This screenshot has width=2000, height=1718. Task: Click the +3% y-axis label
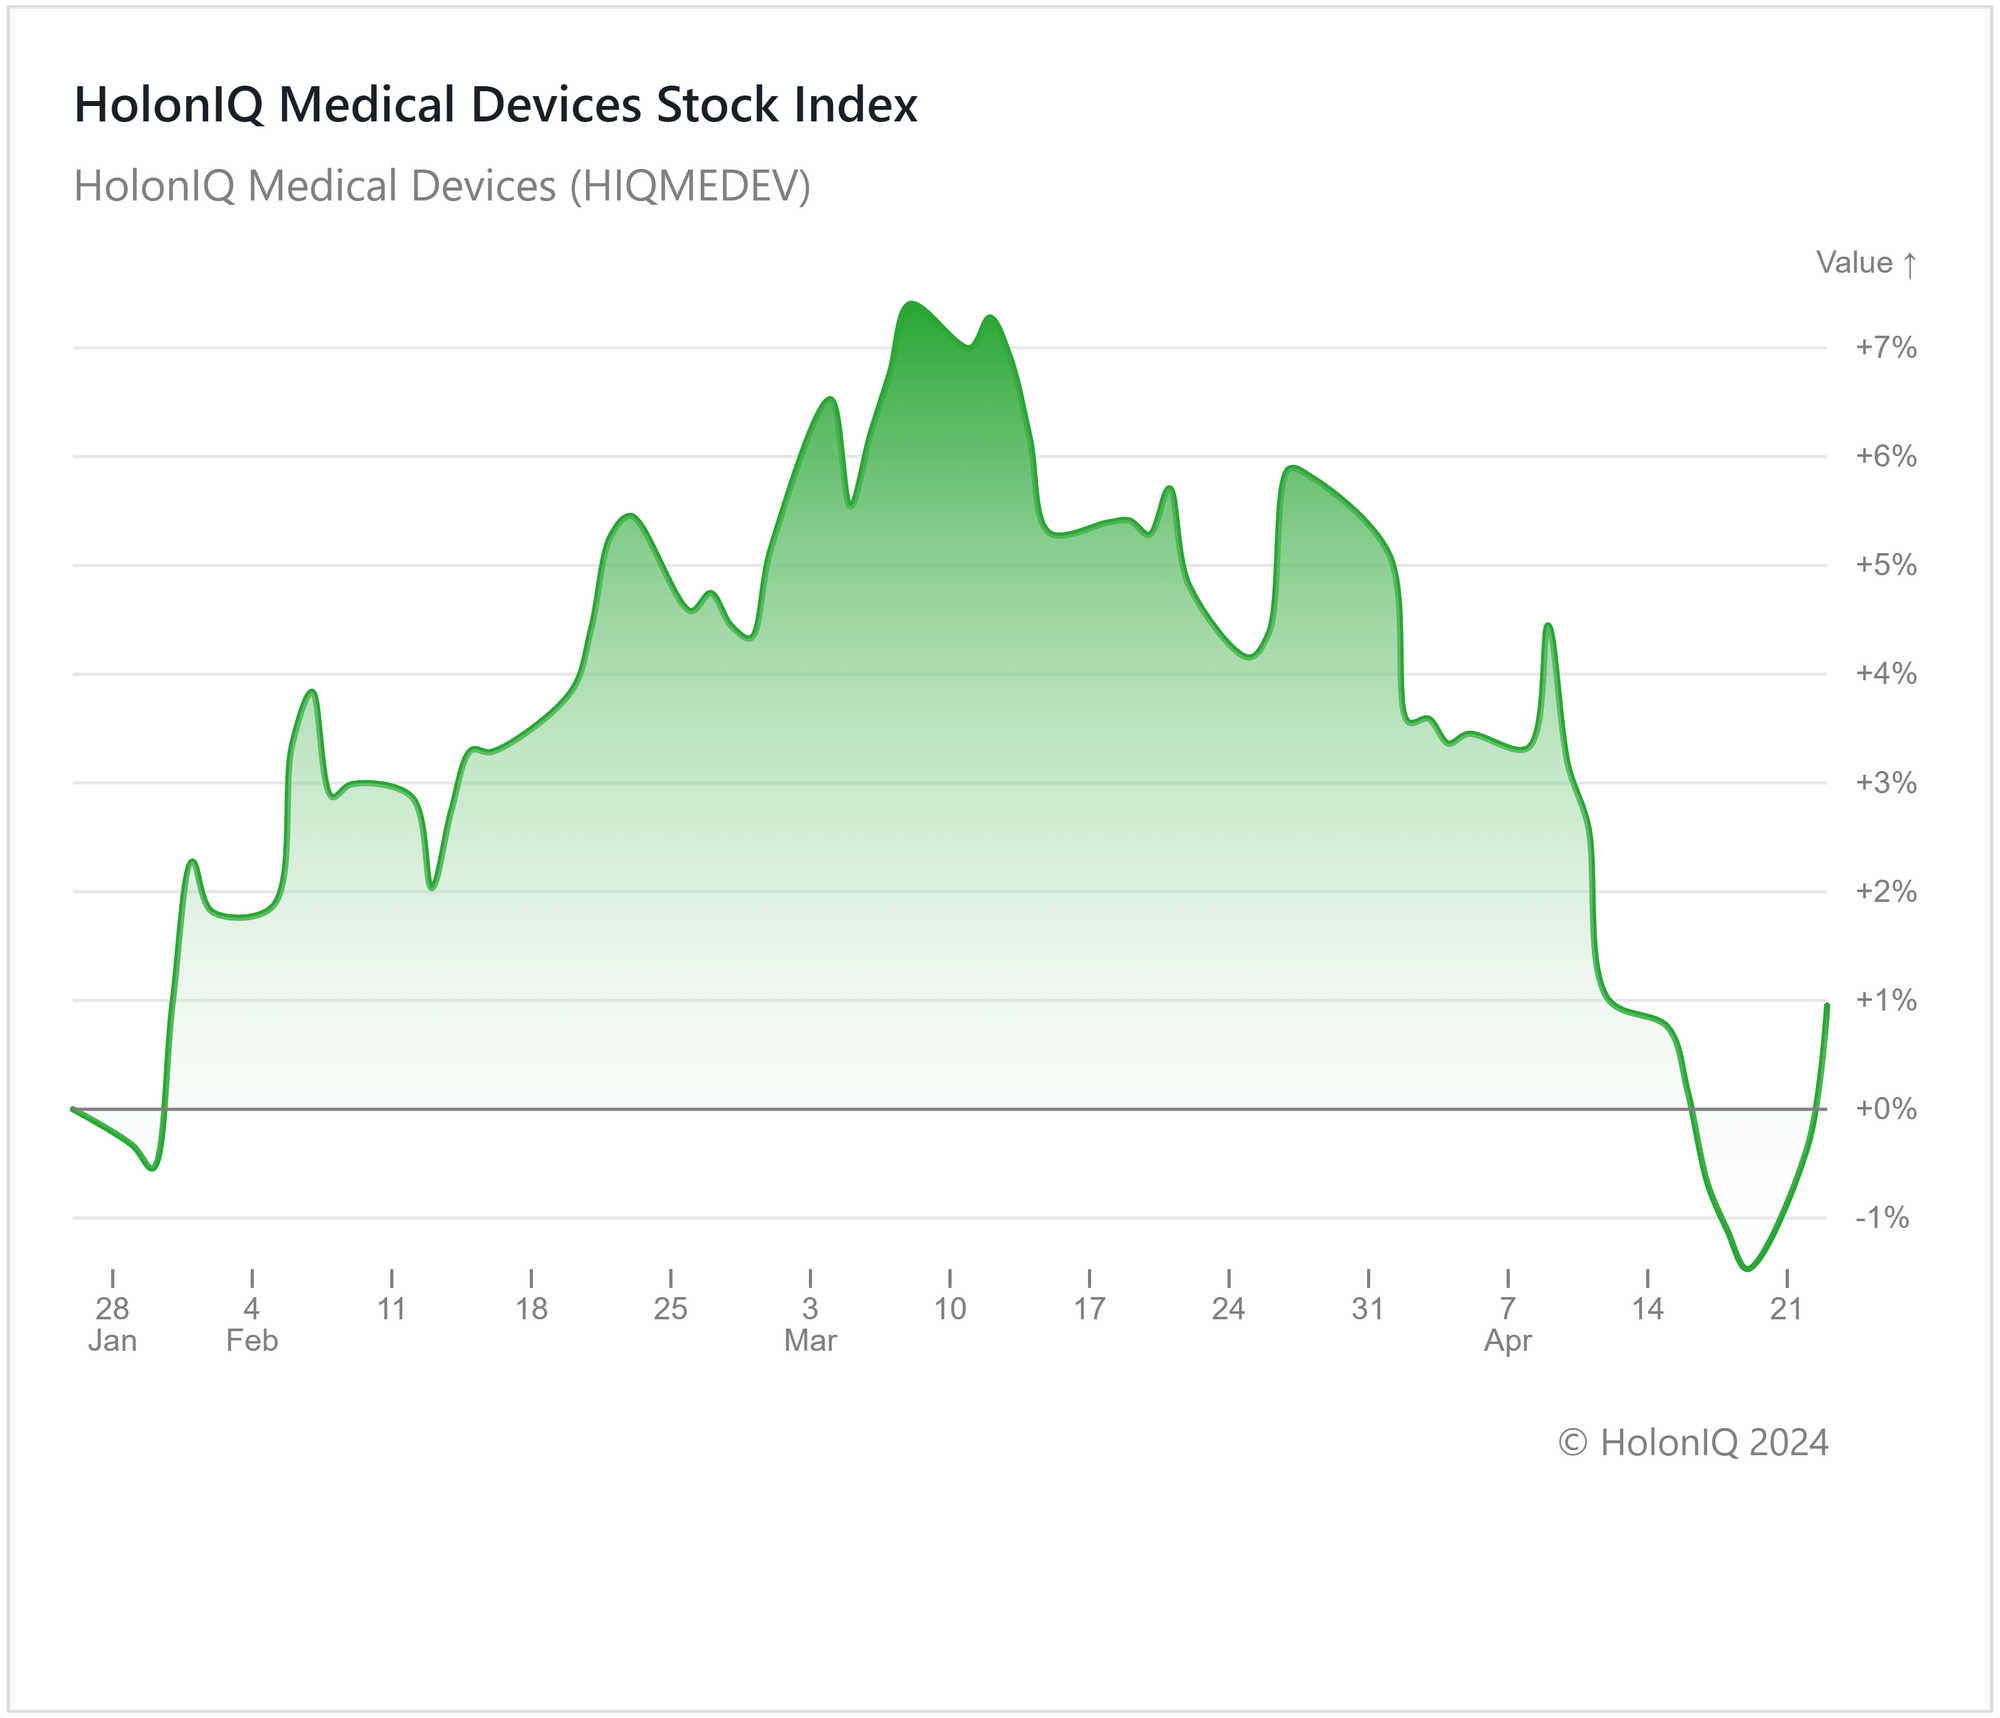(1885, 783)
